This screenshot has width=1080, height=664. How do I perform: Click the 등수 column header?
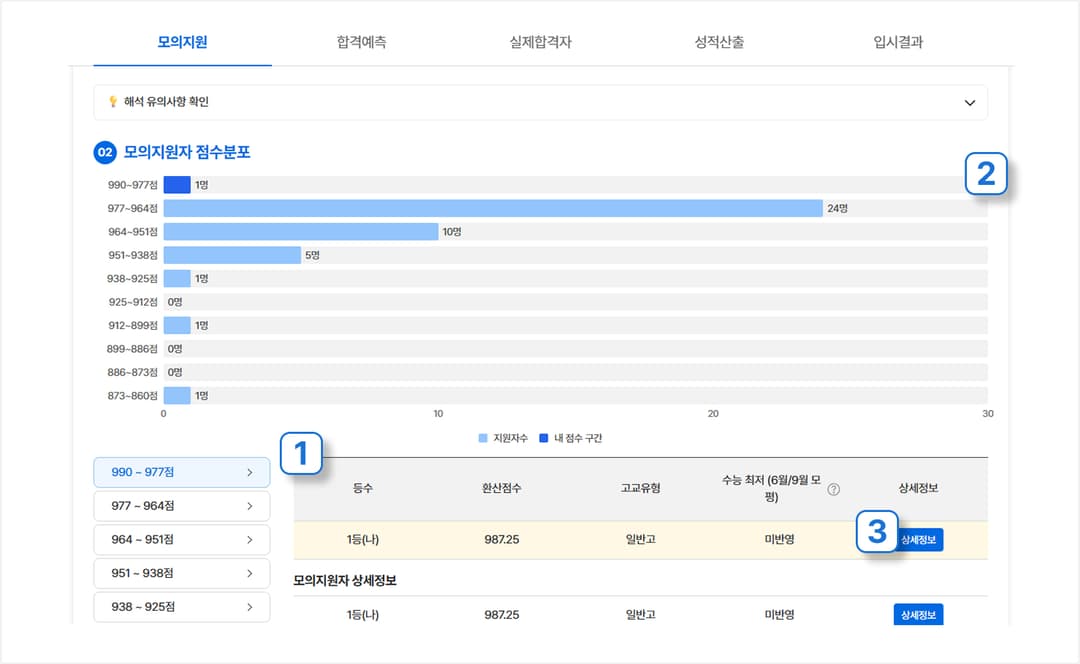[363, 488]
